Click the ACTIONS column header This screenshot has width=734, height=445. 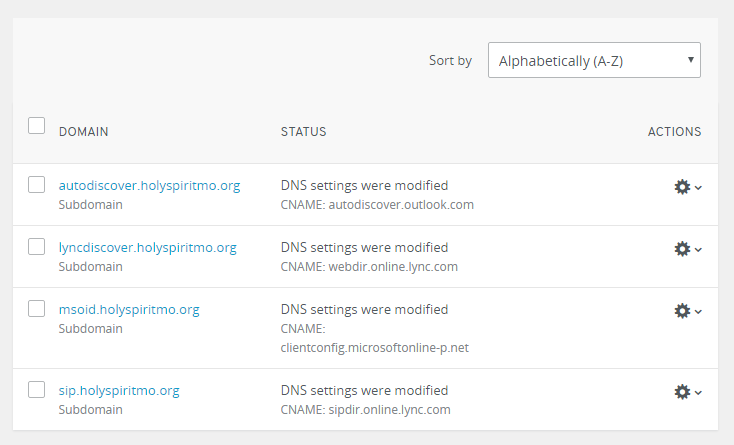point(674,132)
